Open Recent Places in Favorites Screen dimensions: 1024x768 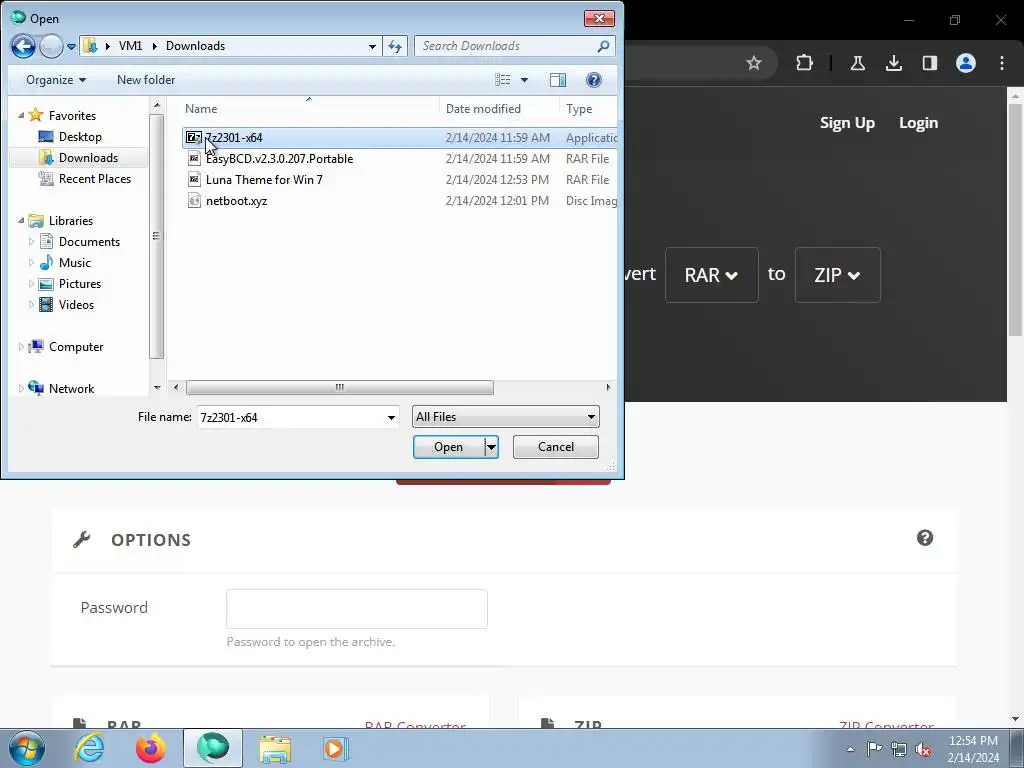(x=85, y=178)
